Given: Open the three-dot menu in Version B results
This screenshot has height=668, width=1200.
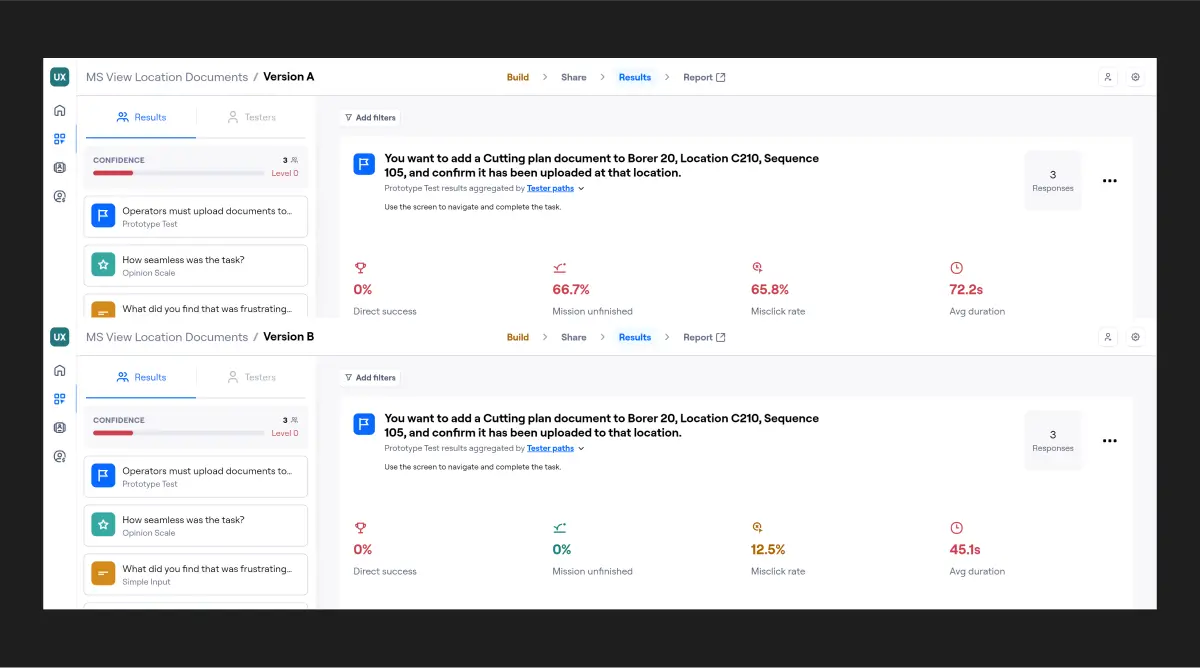Looking at the screenshot, I should [x=1109, y=441].
